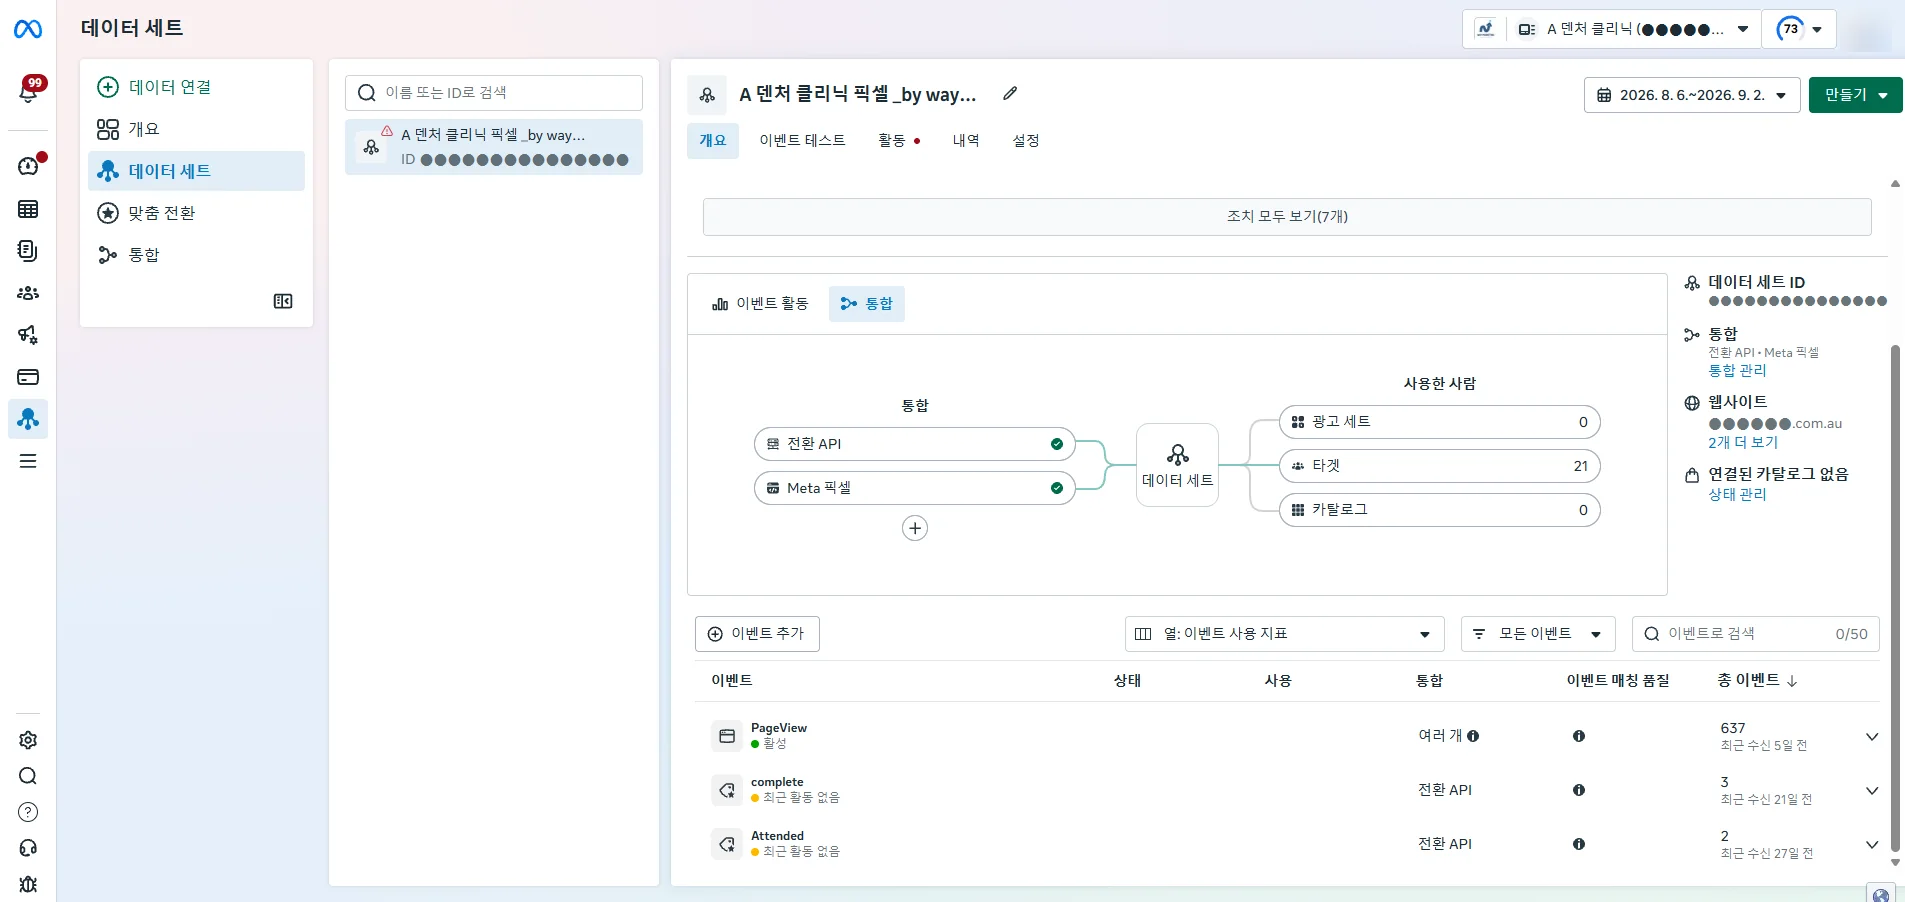Screen dimensions: 1905x902
Task: Open the table grid sidebar icon
Action: 28,209
